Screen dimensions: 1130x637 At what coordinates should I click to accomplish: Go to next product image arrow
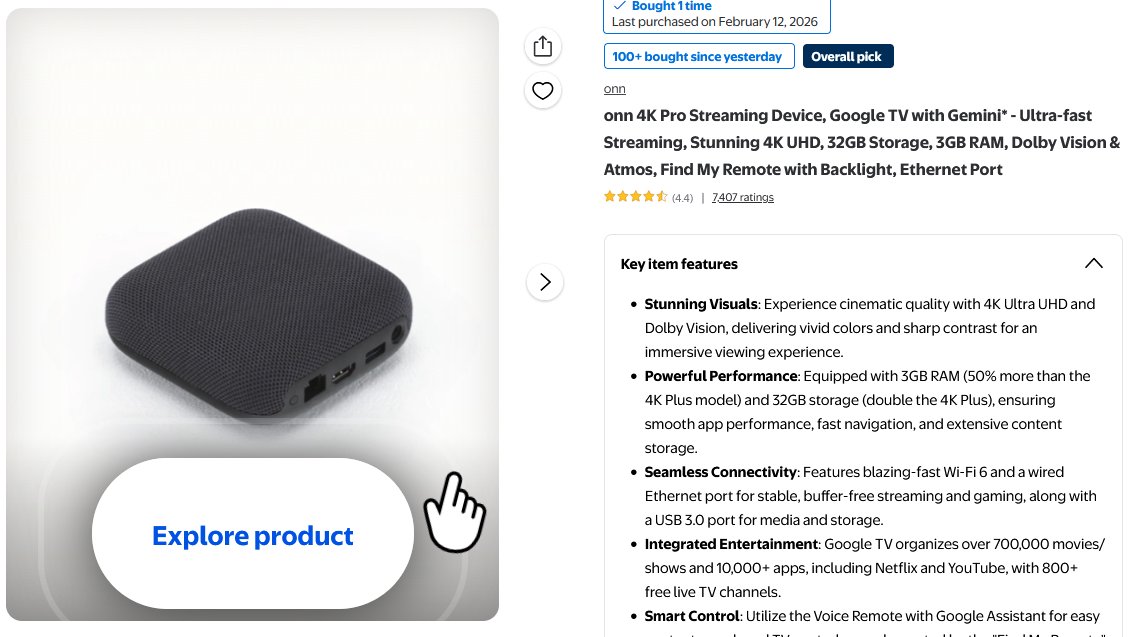pos(545,282)
